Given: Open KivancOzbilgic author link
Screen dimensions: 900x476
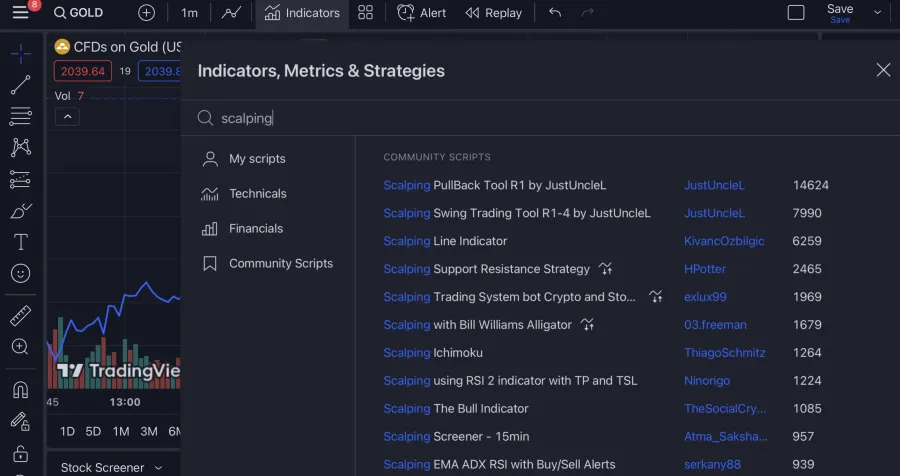Looking at the screenshot, I should coord(724,241).
